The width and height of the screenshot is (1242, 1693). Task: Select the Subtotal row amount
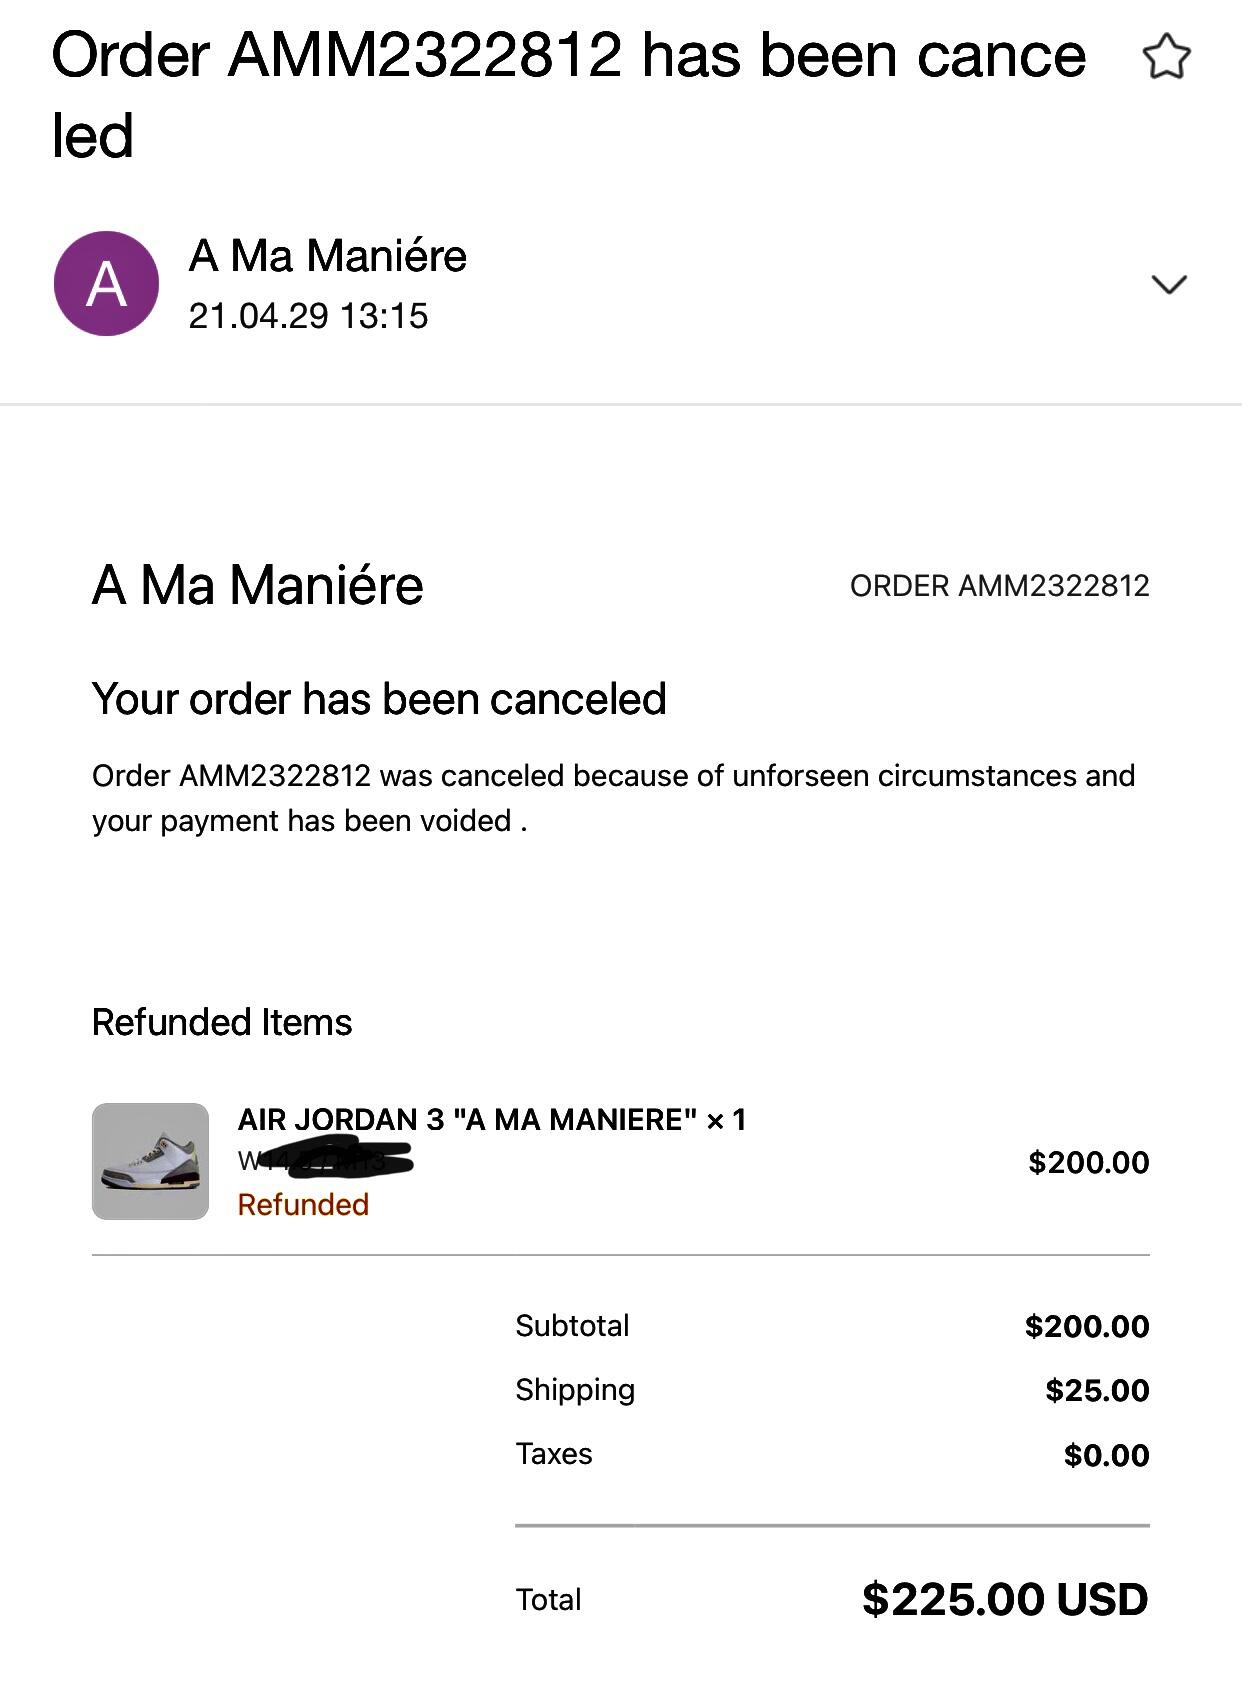pyautogui.click(x=1086, y=1326)
